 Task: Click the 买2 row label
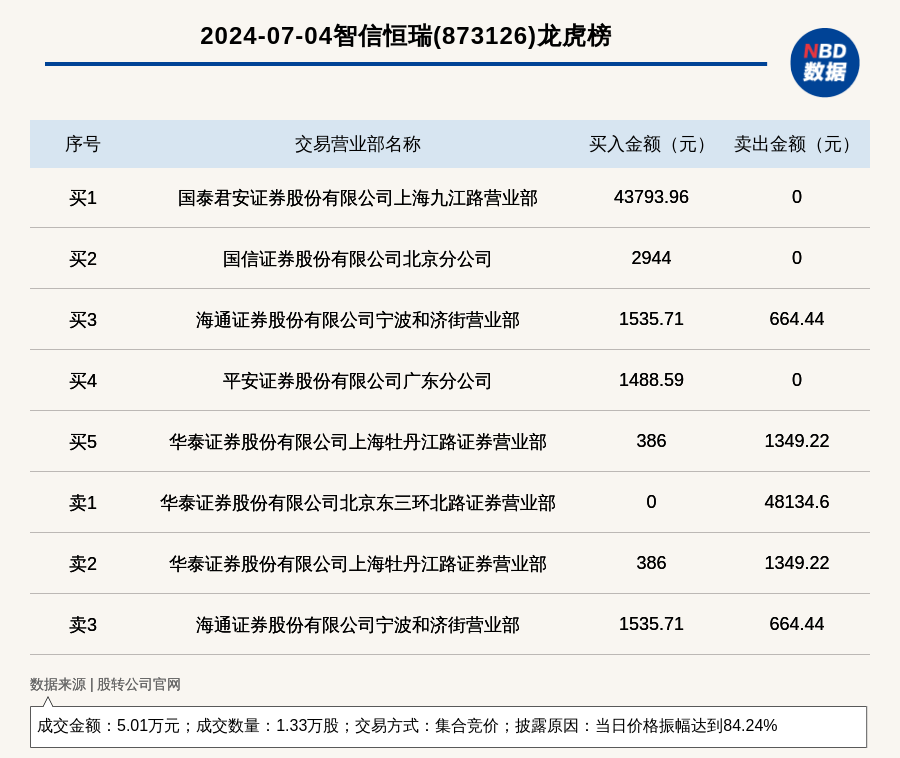[x=83, y=259]
